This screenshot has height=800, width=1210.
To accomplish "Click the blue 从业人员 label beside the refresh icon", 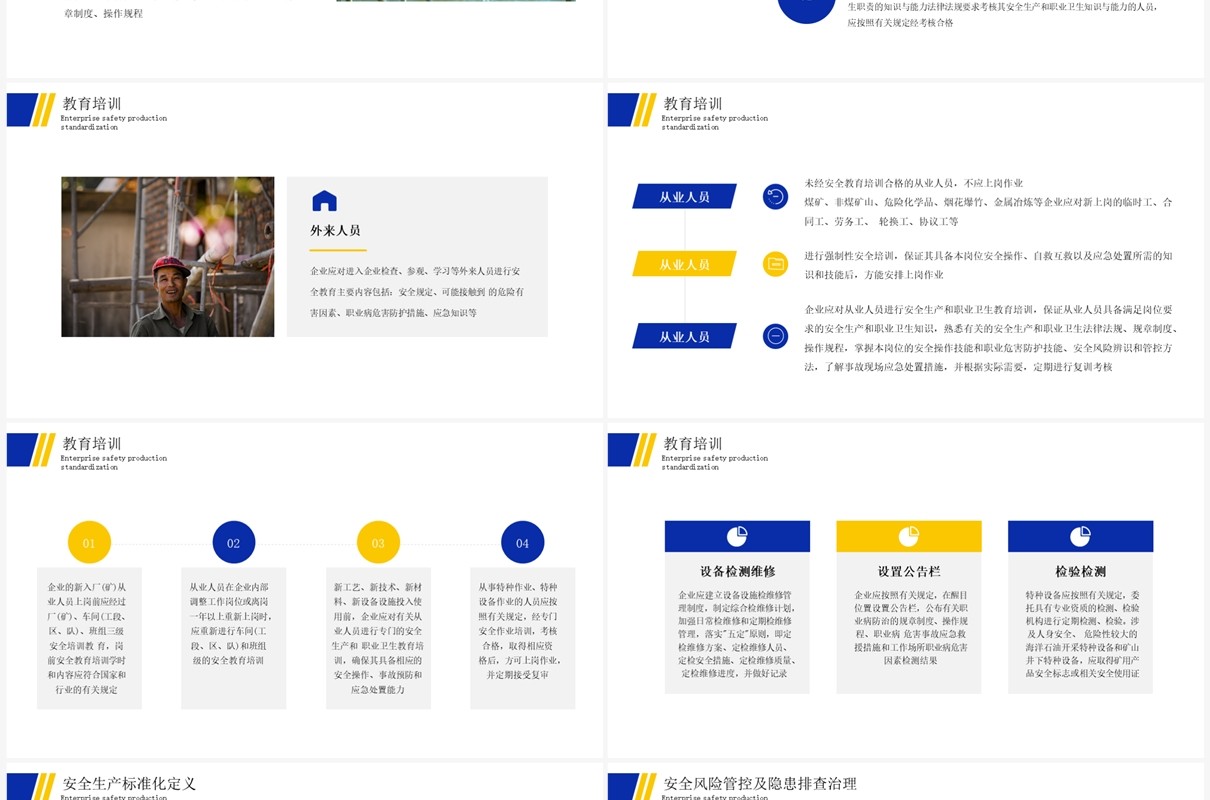I will pos(684,197).
